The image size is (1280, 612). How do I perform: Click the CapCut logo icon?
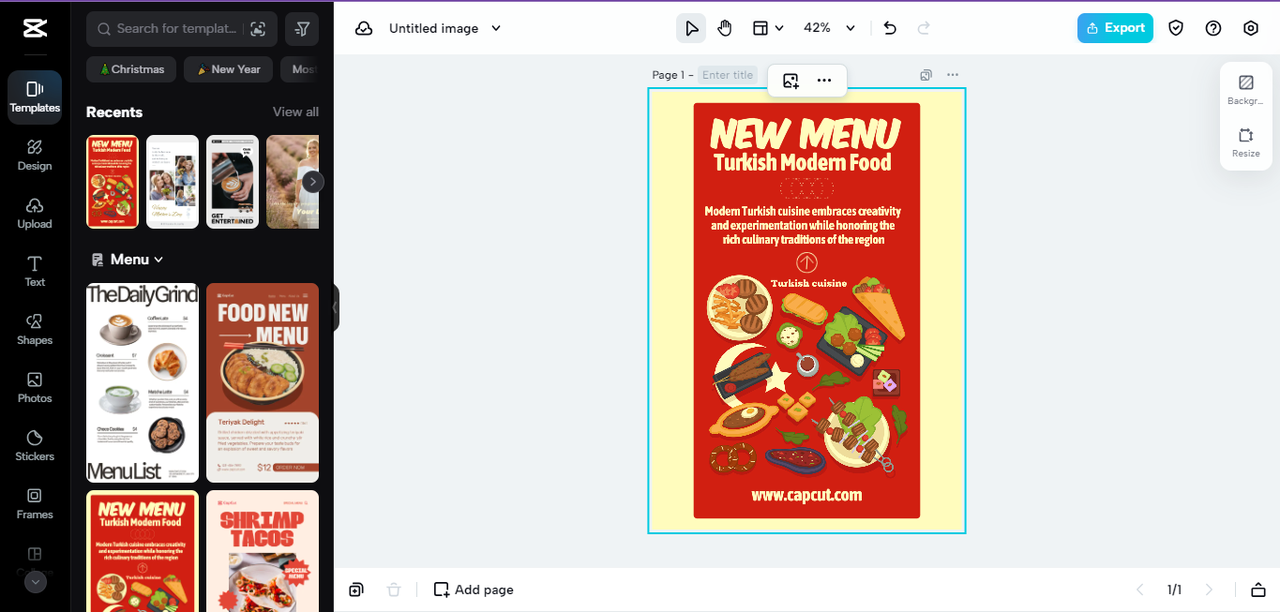35,28
